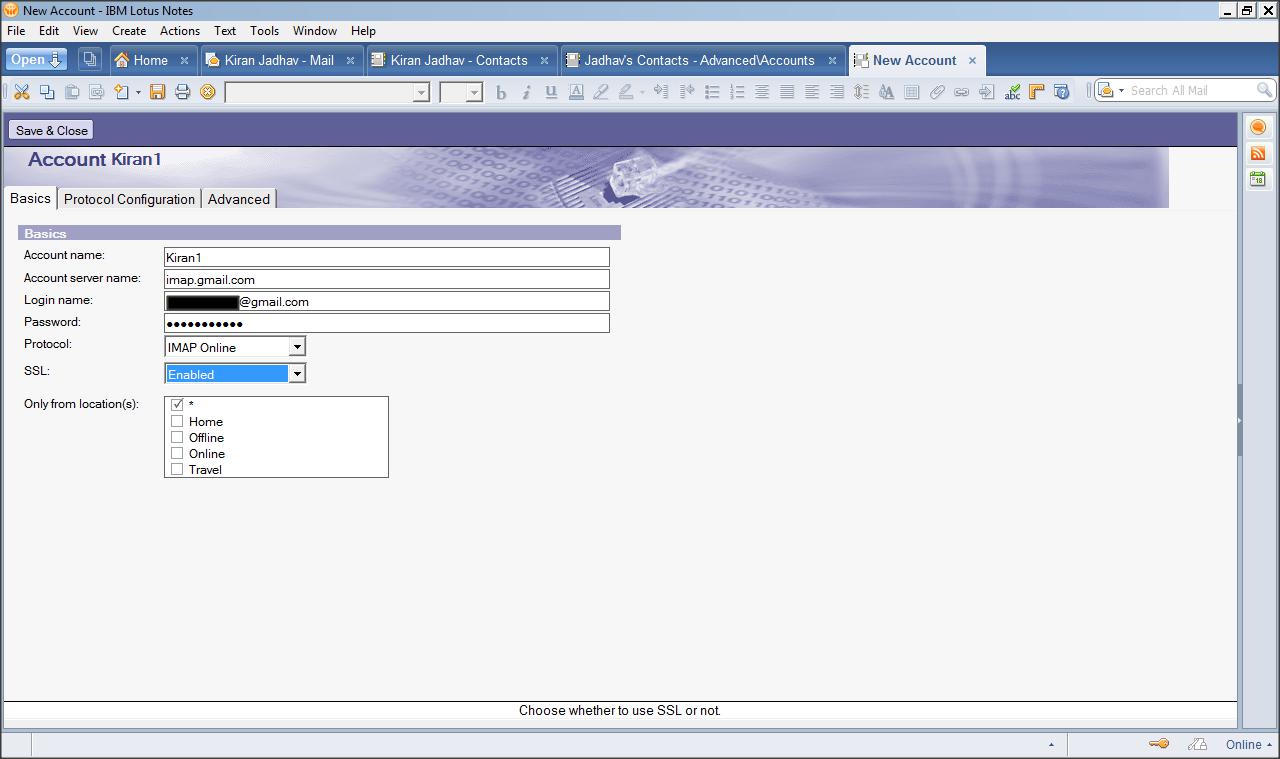This screenshot has height=759, width=1280.
Task: Click the center align paragraph icon
Action: pos(762,92)
